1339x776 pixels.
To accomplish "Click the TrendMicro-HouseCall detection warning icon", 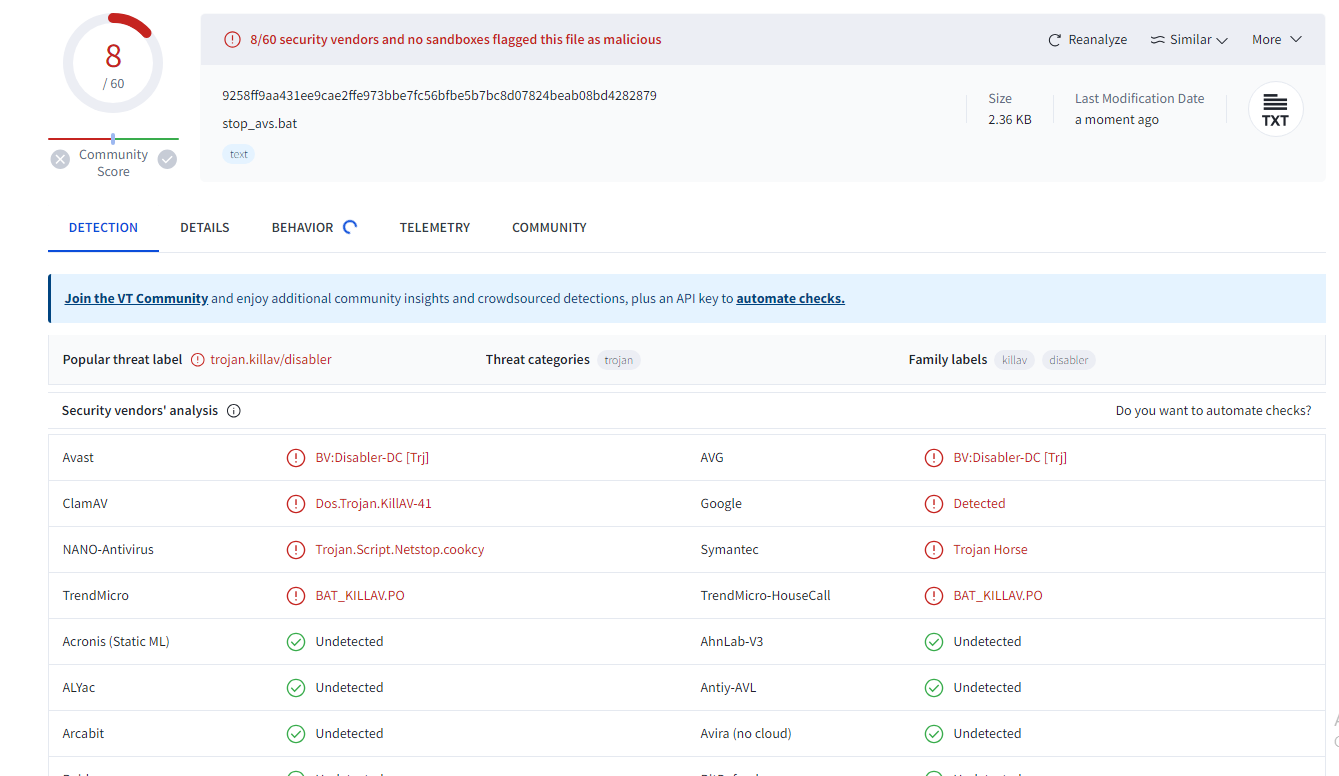I will coord(934,596).
